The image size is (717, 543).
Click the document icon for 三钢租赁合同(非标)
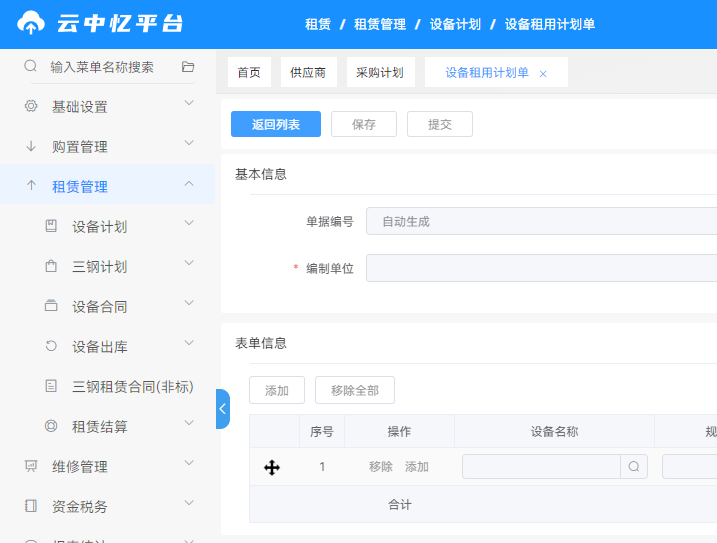coord(51,386)
